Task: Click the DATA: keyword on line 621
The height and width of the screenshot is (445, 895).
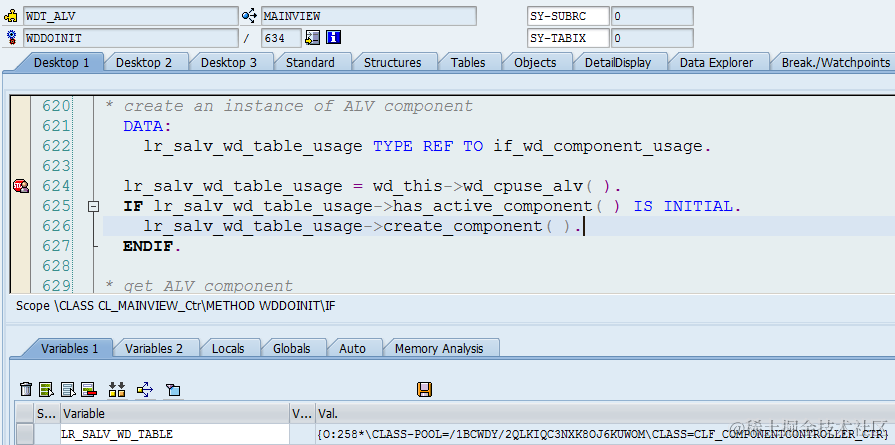Action: click(147, 126)
